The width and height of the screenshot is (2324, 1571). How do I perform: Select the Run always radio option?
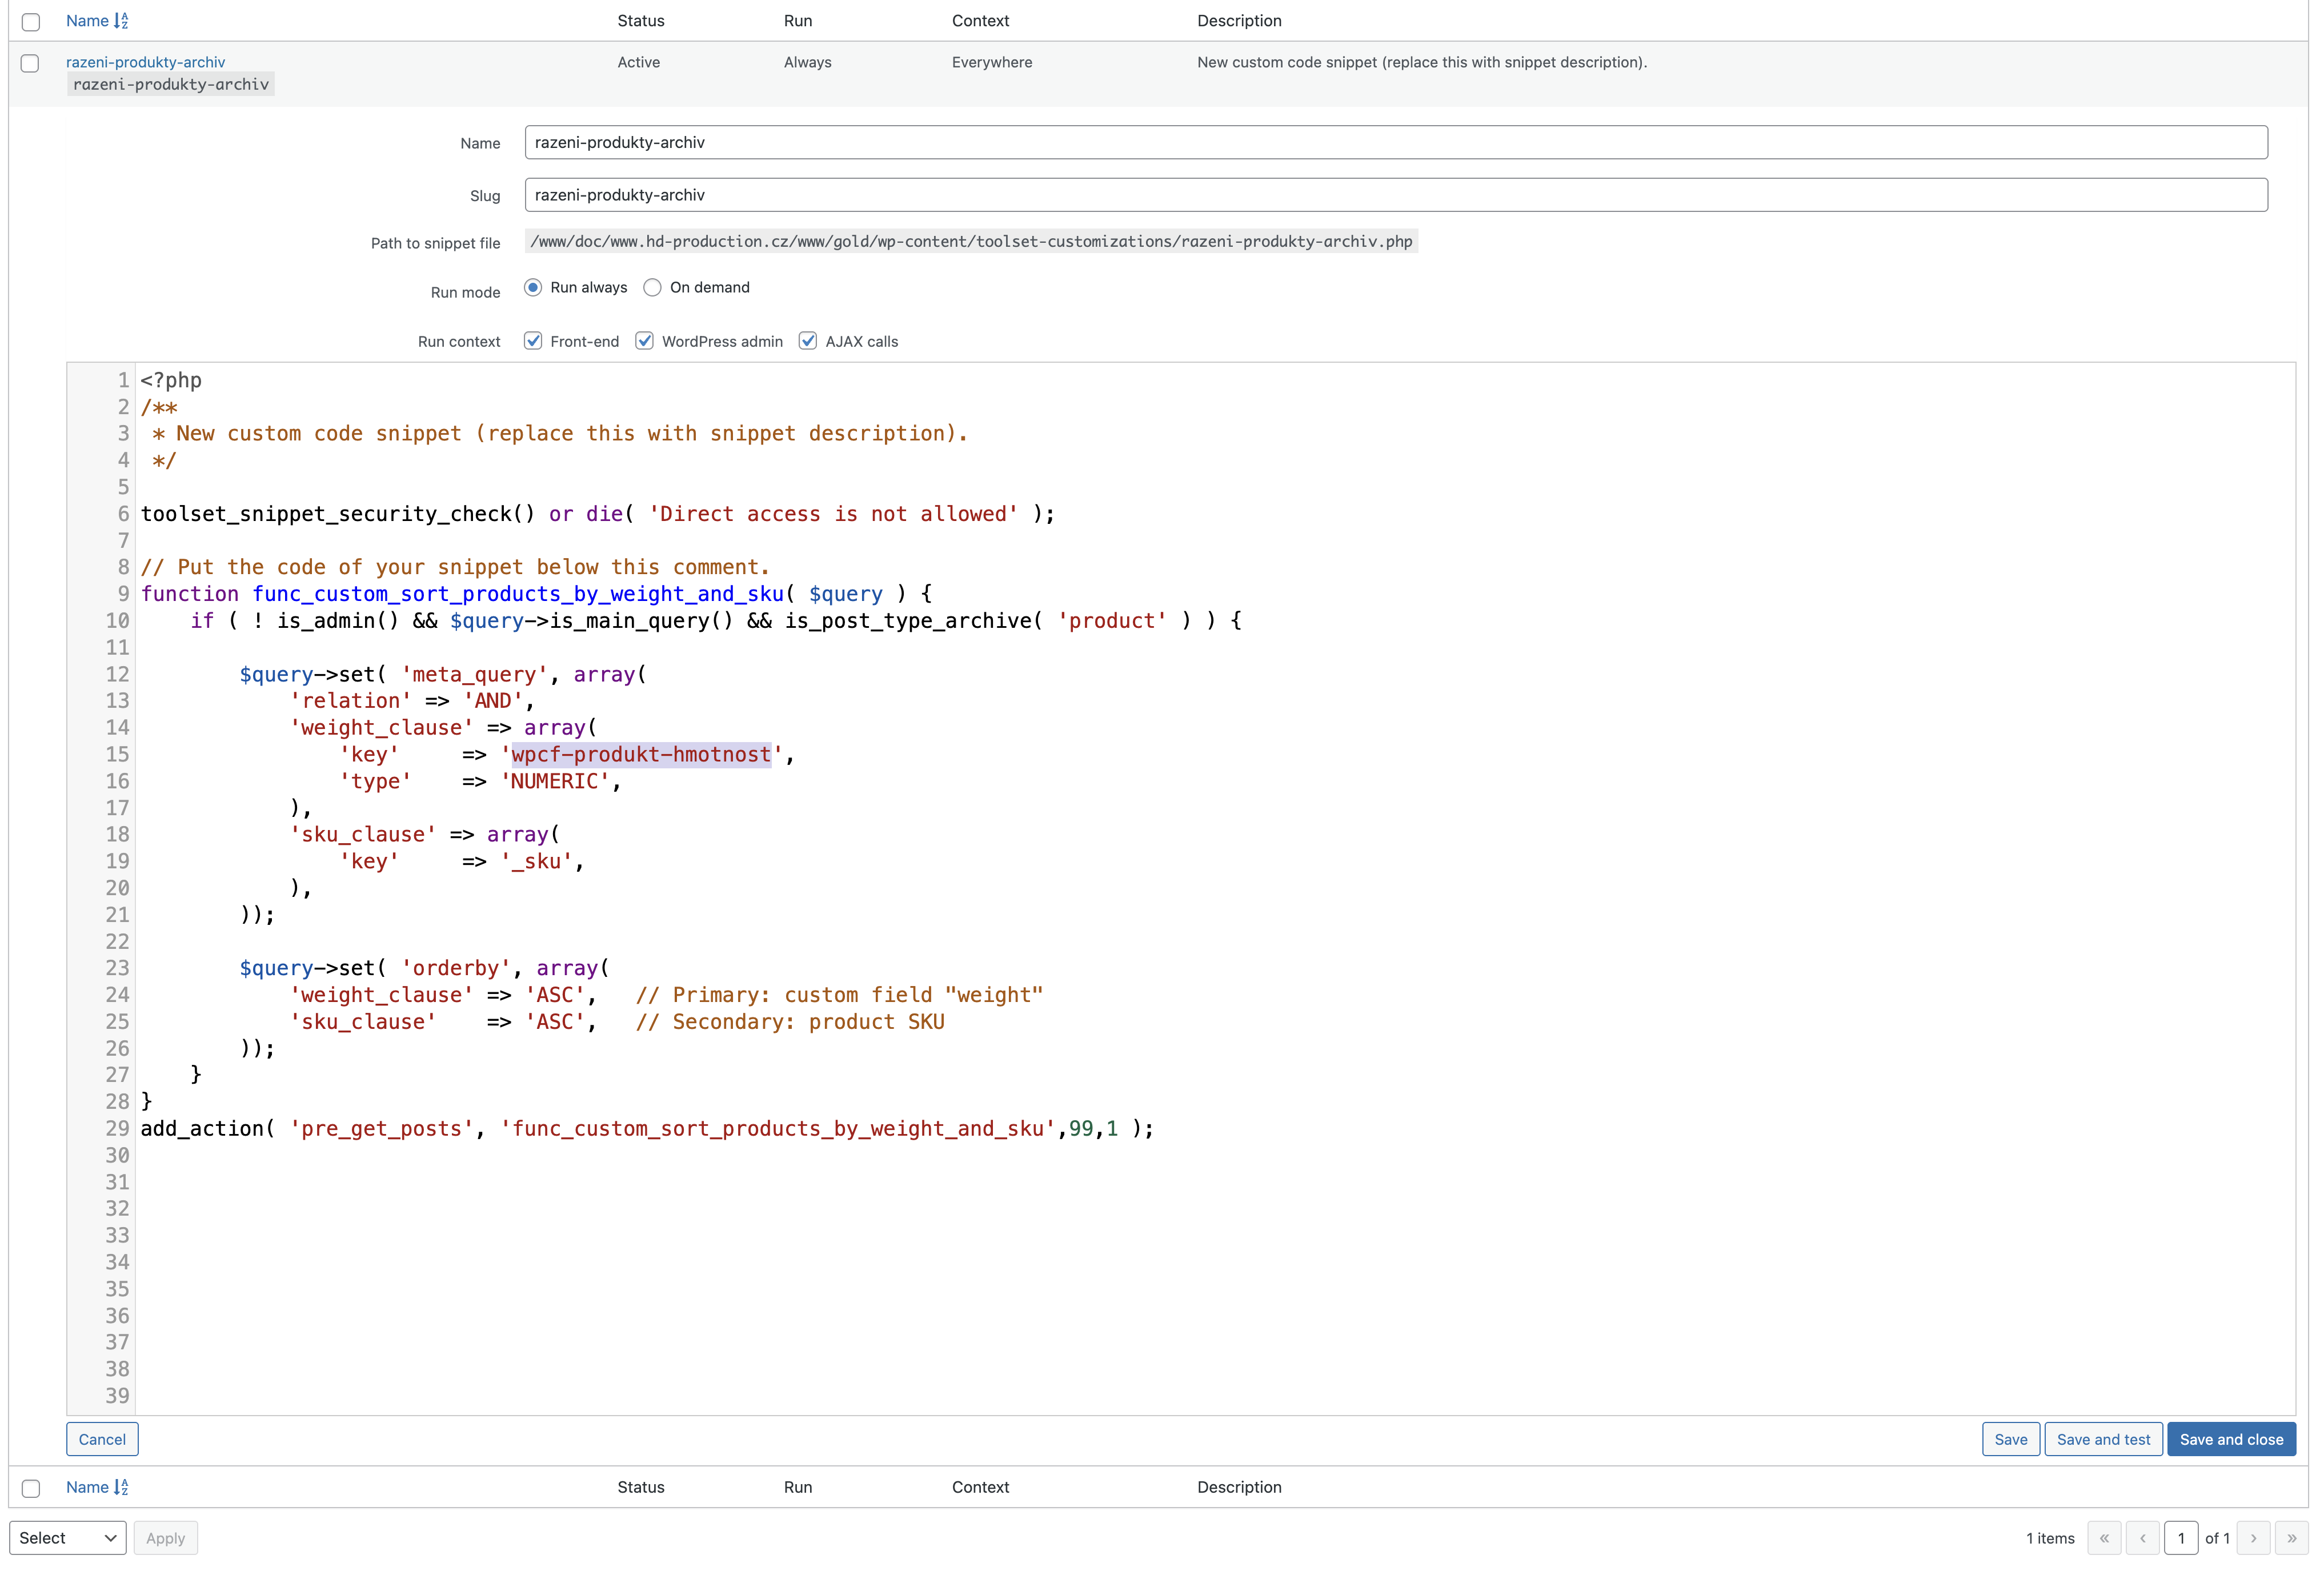coord(533,288)
